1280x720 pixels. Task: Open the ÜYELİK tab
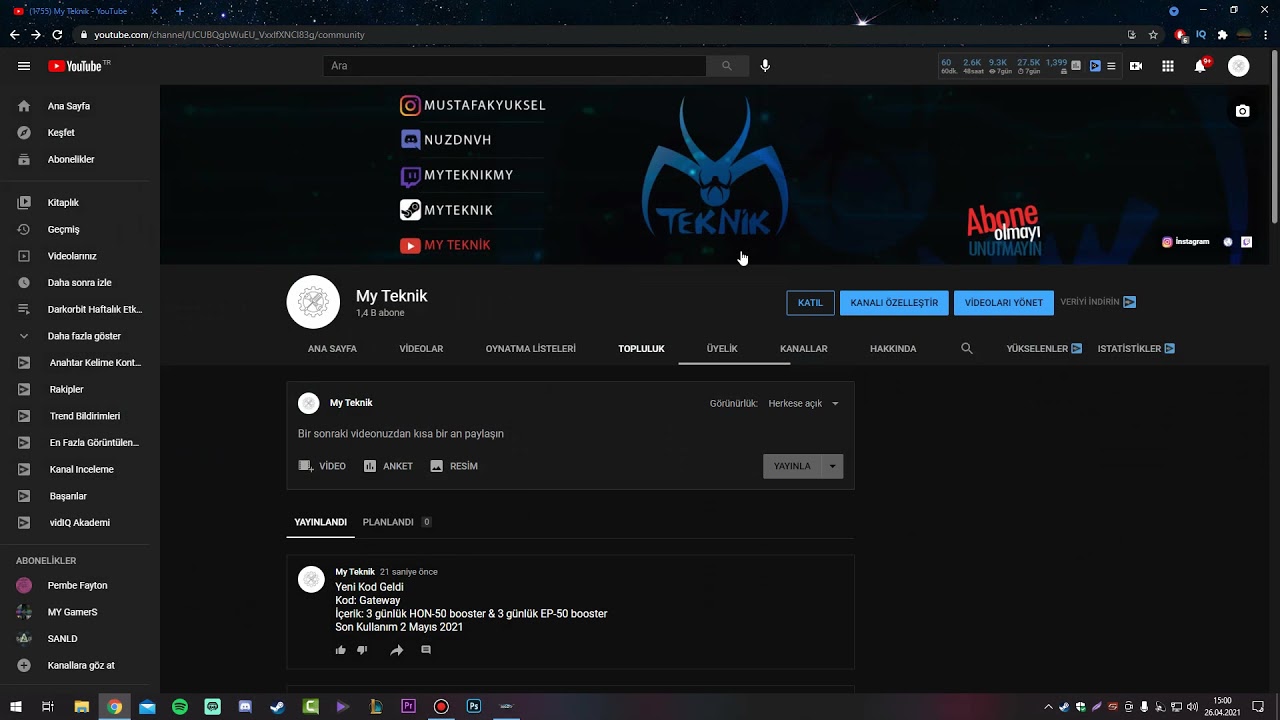[x=722, y=349]
